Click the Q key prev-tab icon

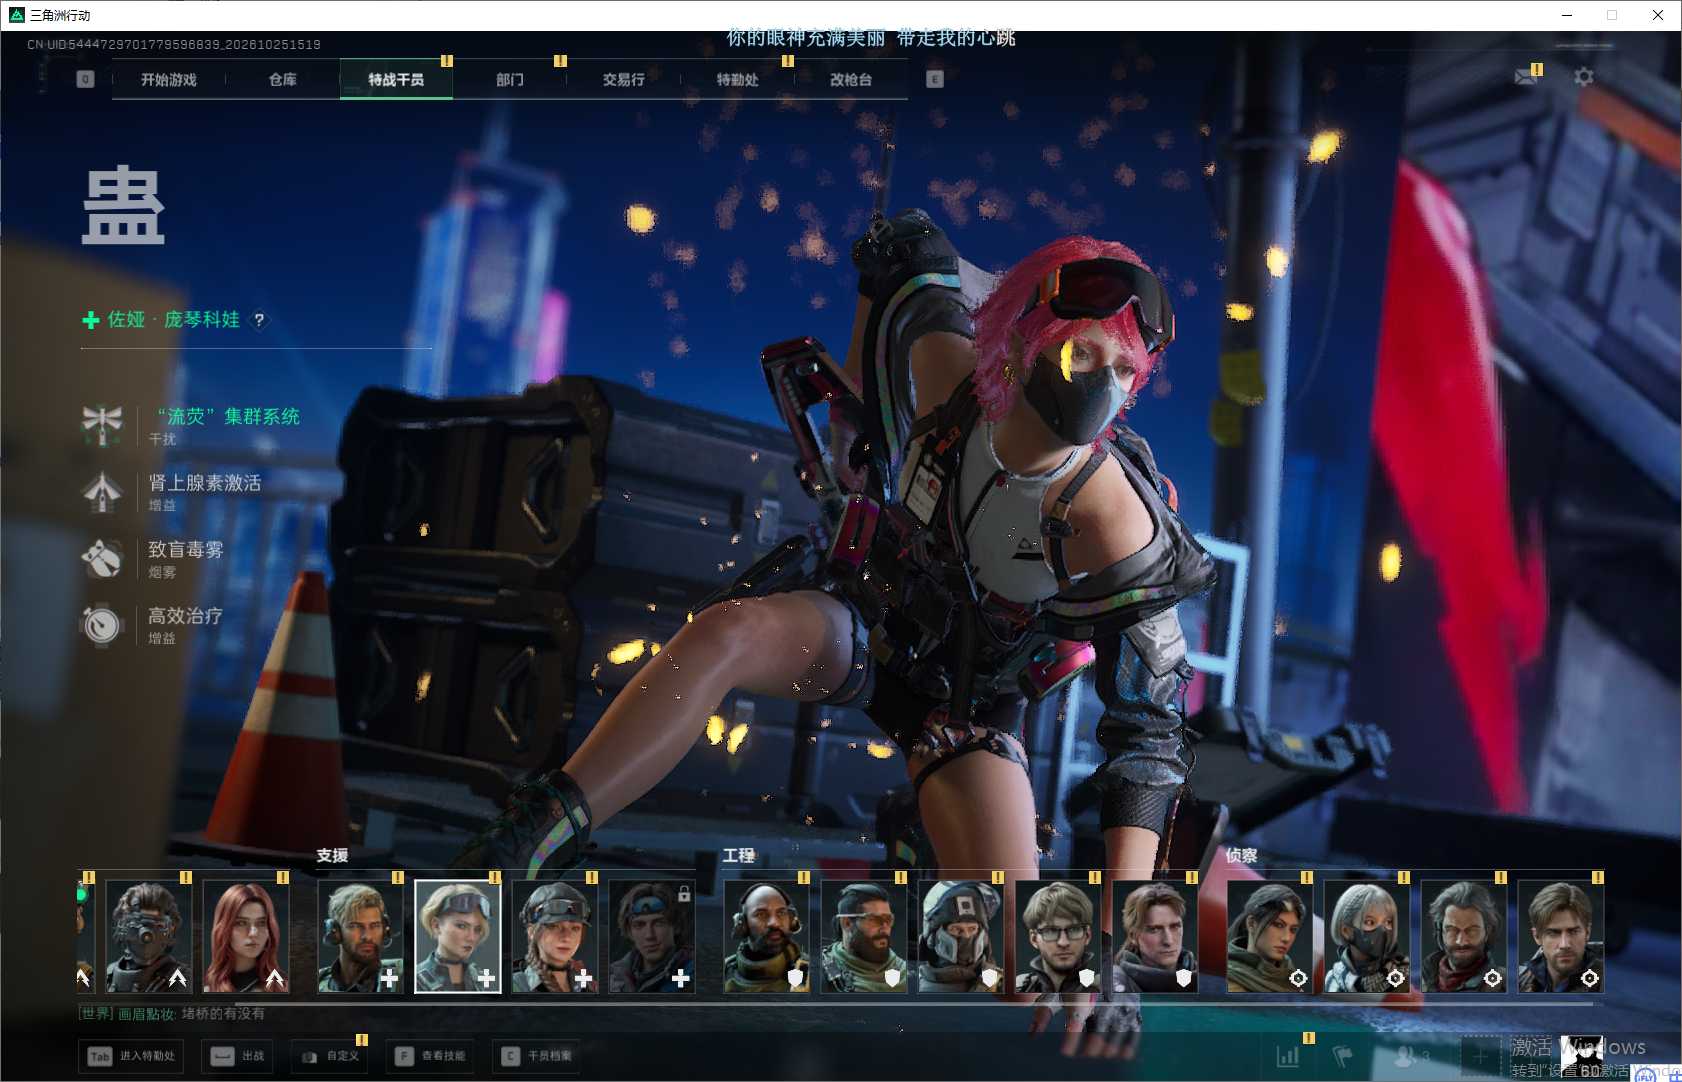click(86, 79)
